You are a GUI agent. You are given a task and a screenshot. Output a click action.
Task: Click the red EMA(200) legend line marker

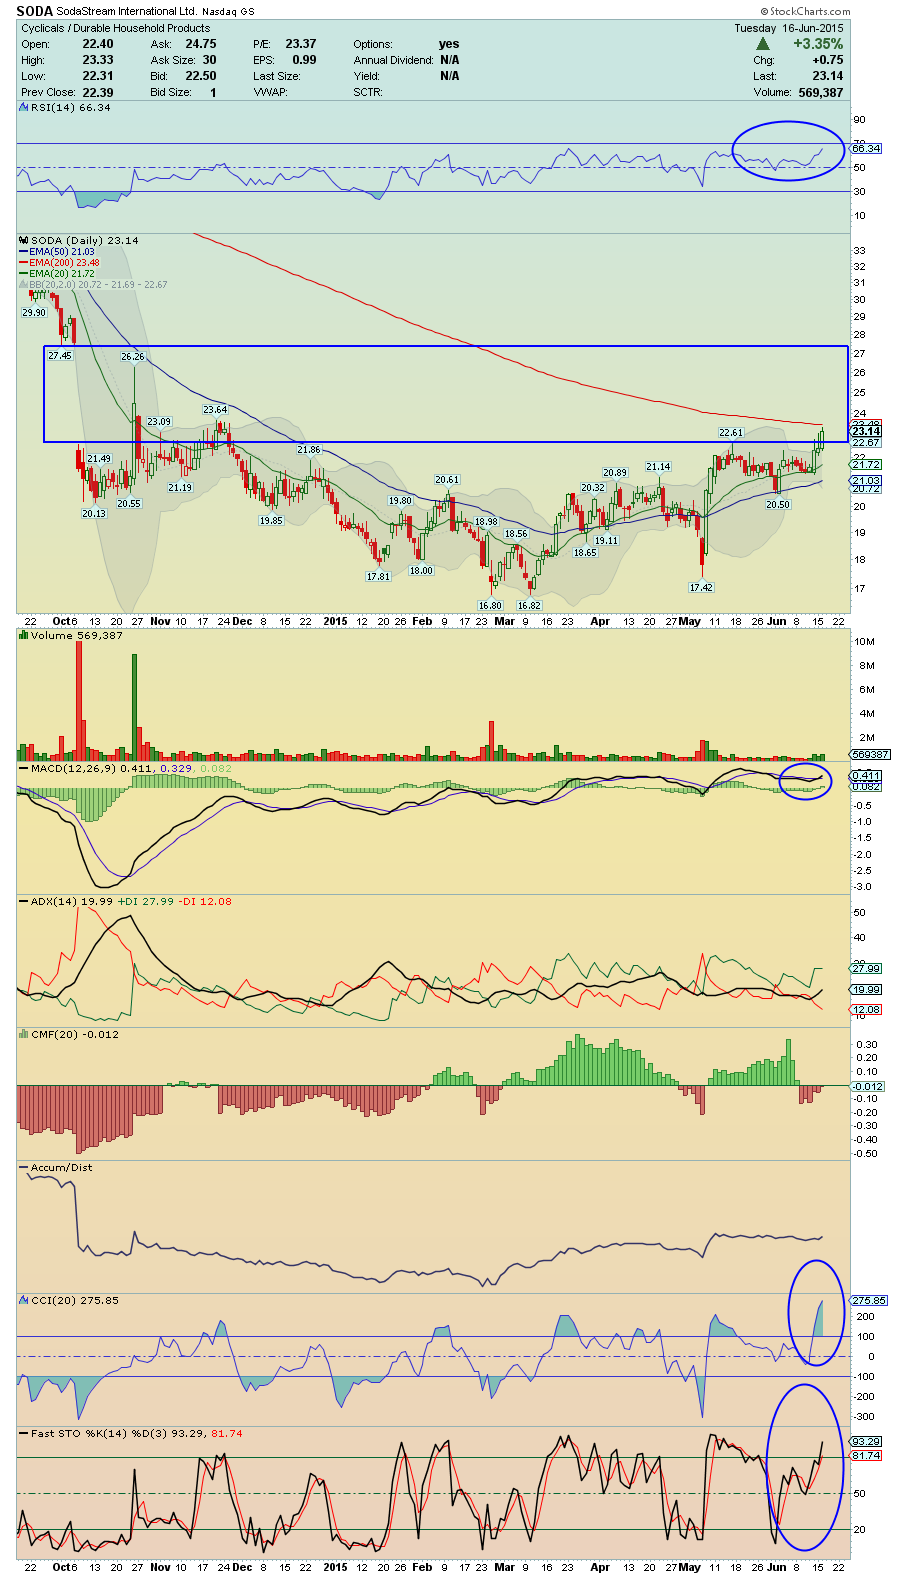[24, 262]
